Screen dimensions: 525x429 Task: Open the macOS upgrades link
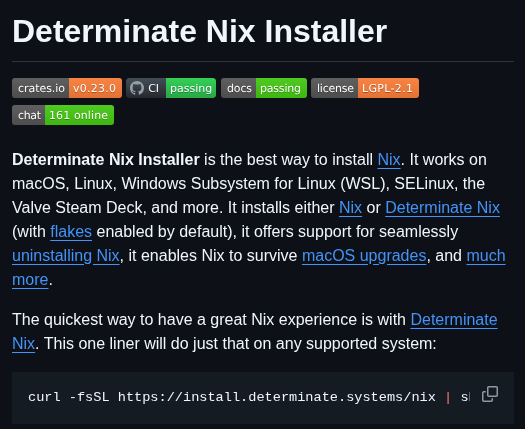click(x=364, y=256)
